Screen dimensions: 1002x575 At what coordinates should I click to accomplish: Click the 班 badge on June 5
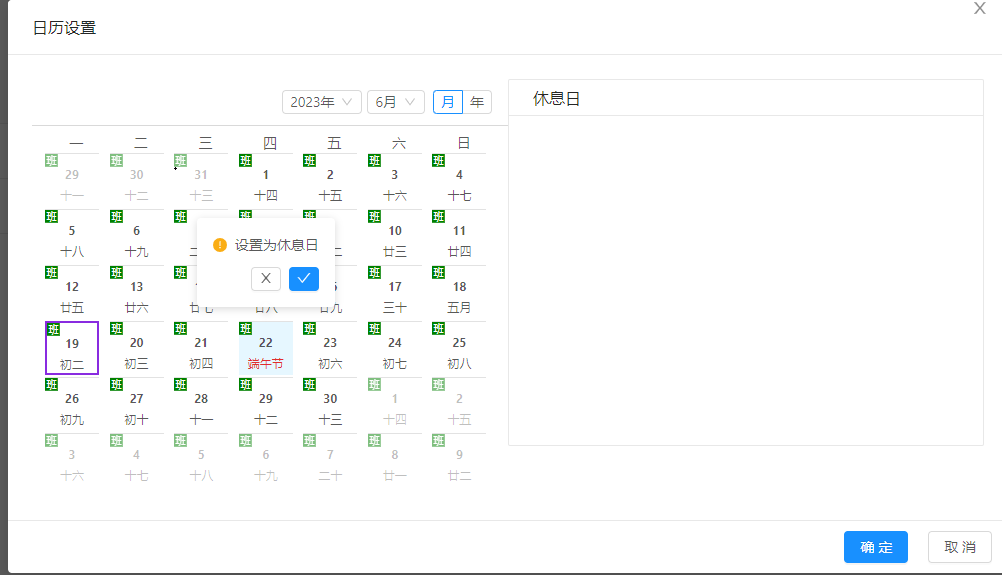[x=52, y=217]
